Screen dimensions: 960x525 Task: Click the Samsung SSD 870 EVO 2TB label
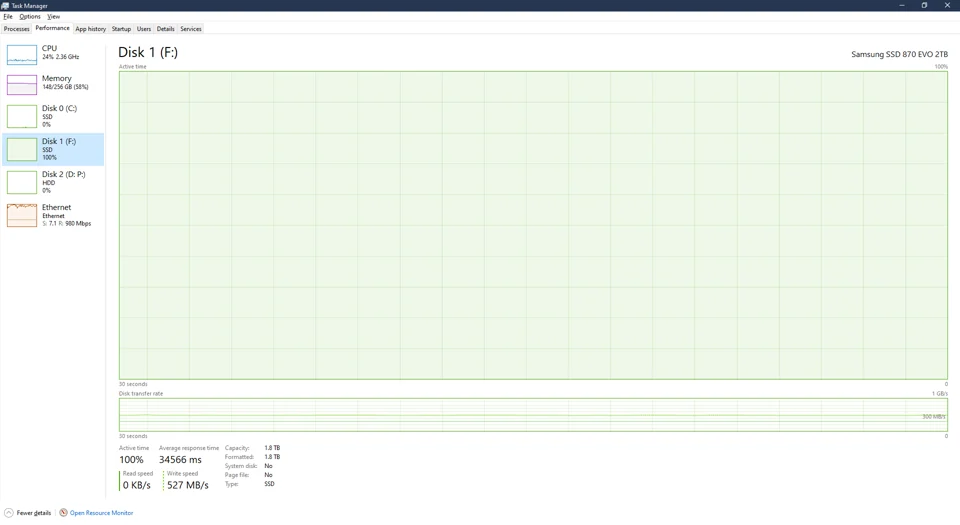point(899,54)
